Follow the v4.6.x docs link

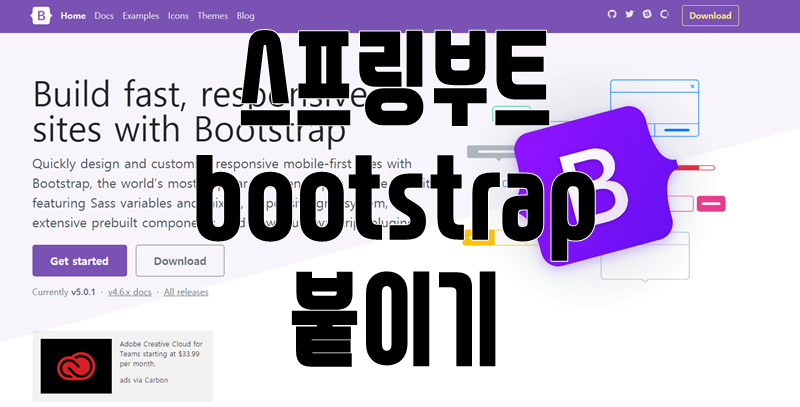coord(130,292)
